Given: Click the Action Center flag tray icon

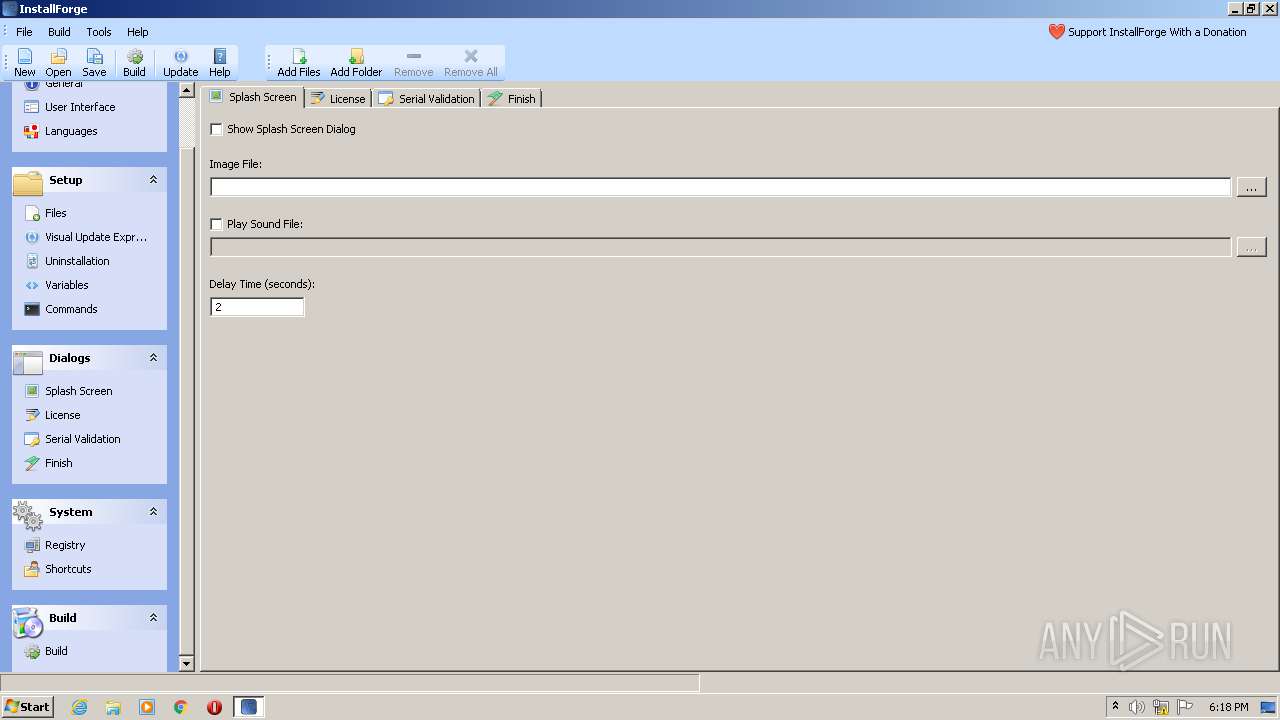Looking at the screenshot, I should coord(1186,707).
